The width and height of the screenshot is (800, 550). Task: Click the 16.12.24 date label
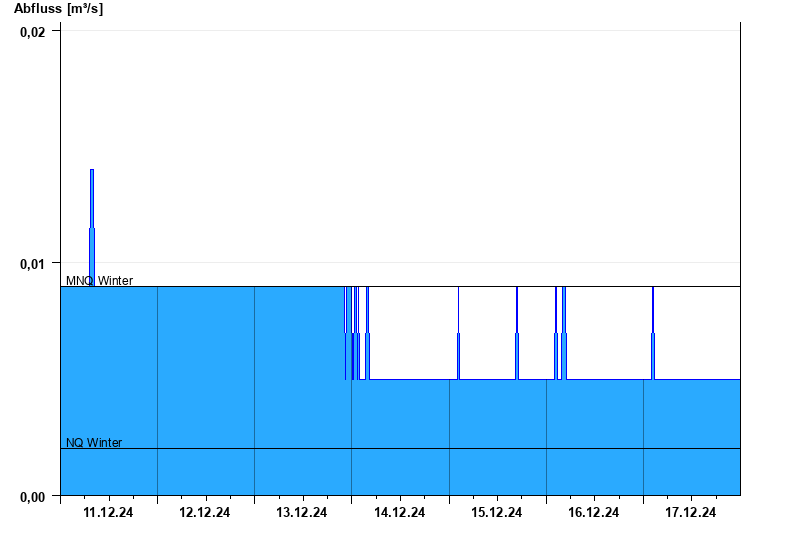[x=593, y=512]
